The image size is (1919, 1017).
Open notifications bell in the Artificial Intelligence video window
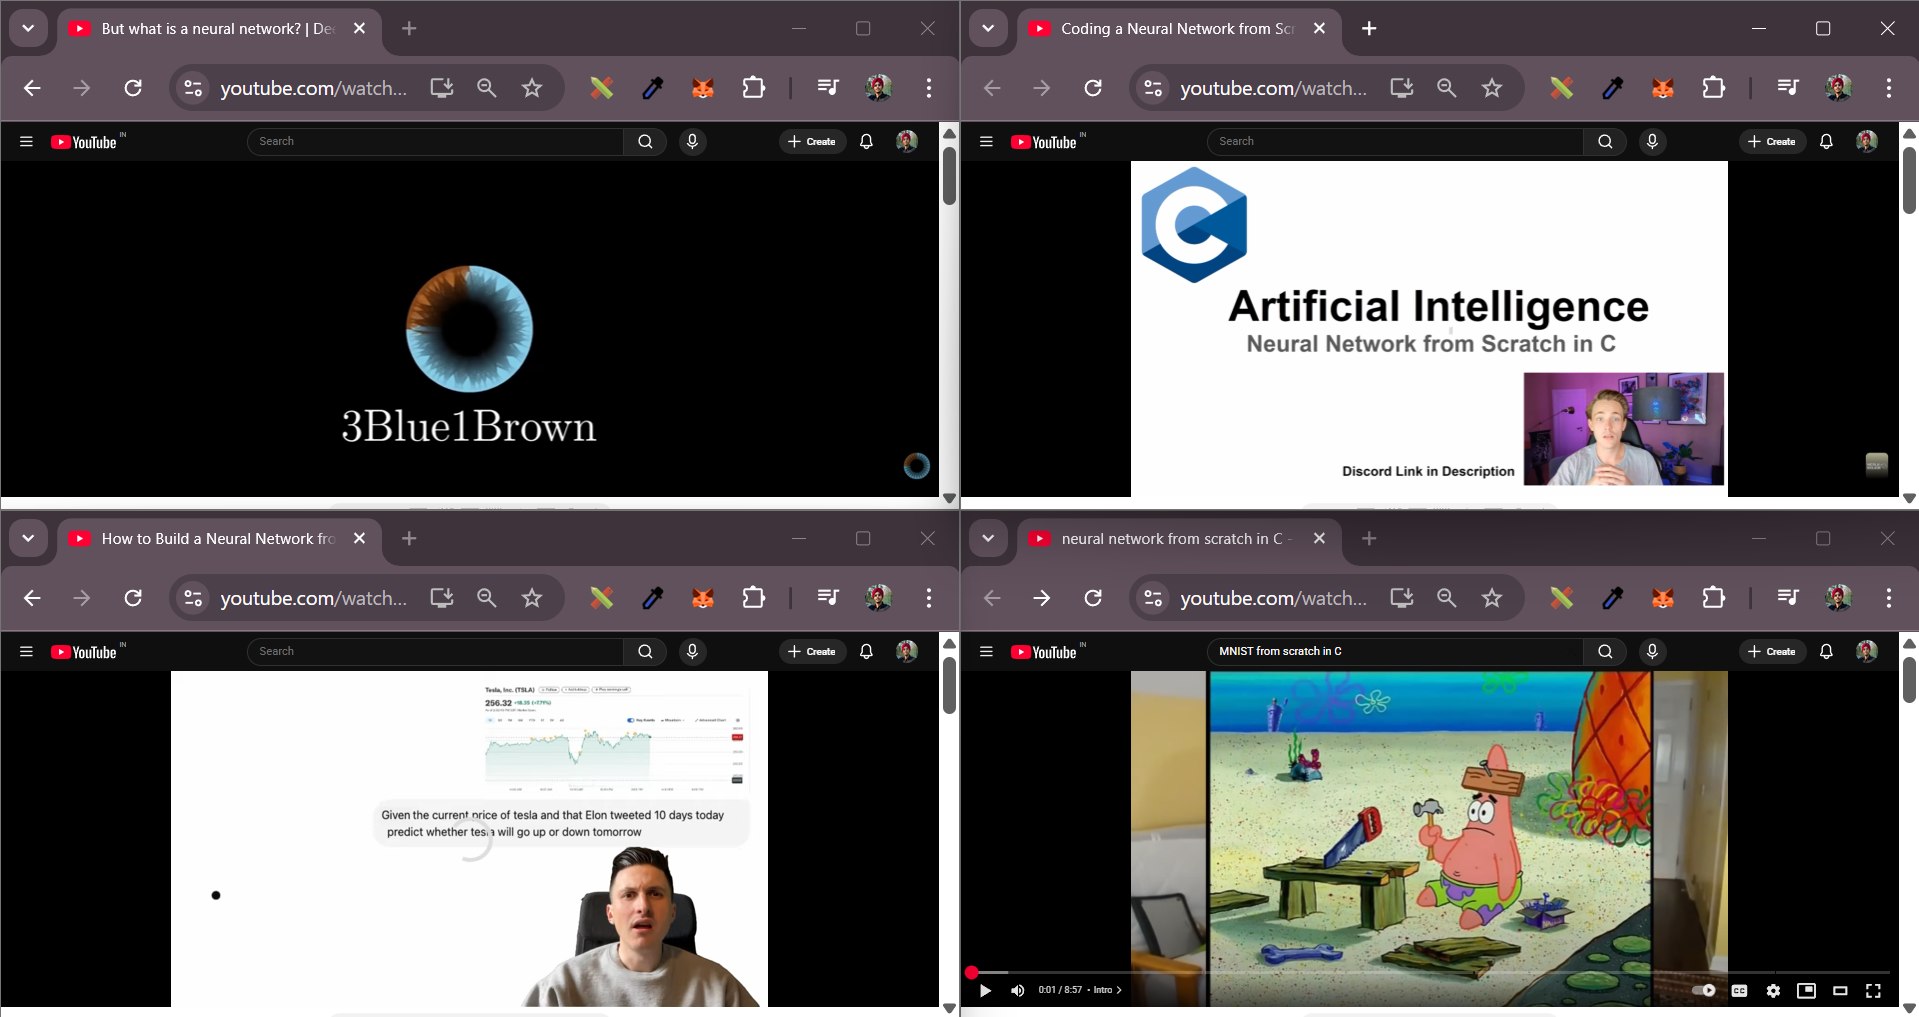(x=1826, y=142)
